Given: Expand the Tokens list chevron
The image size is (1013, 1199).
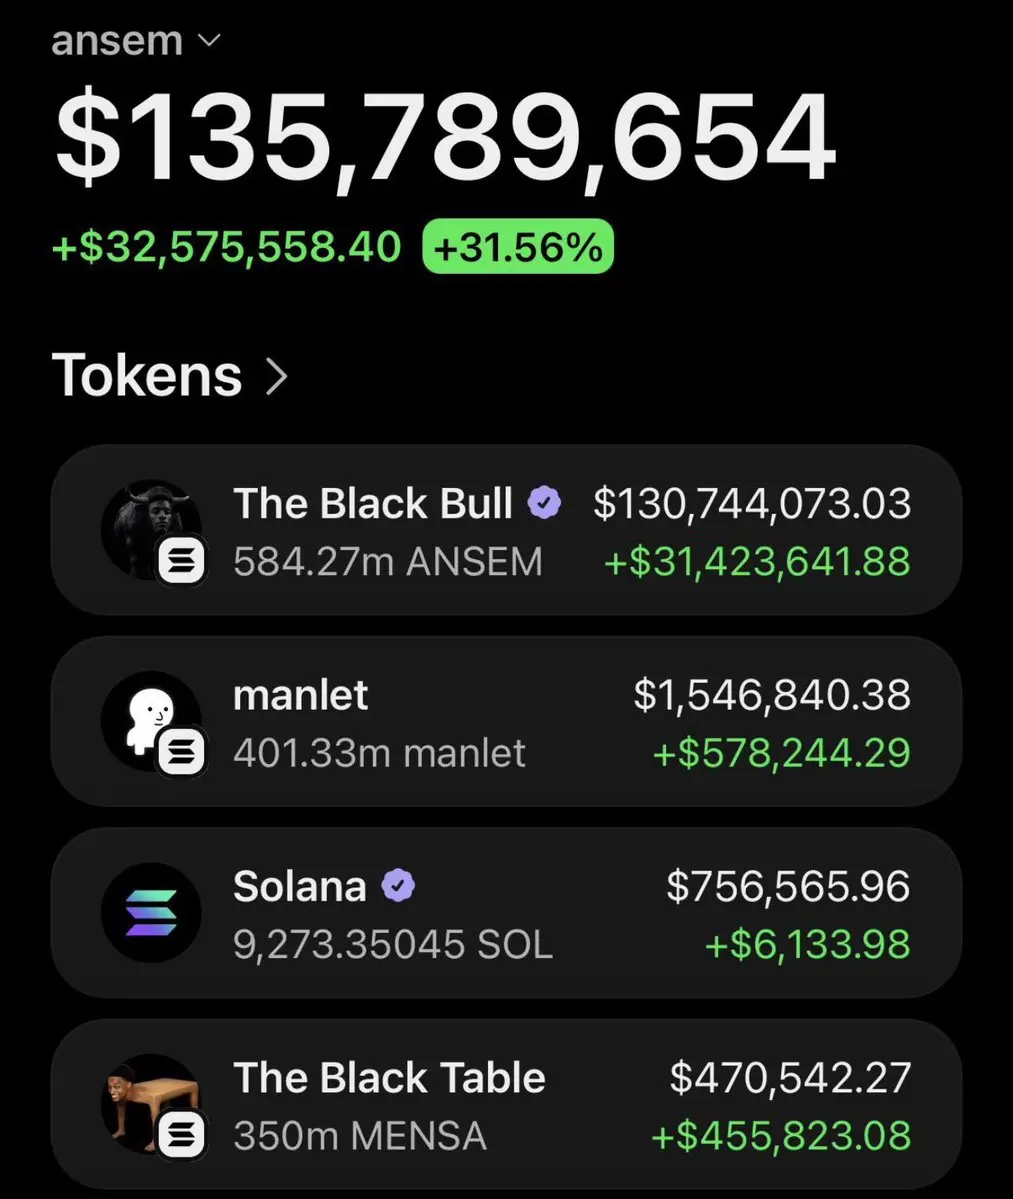Looking at the screenshot, I should pos(277,377).
